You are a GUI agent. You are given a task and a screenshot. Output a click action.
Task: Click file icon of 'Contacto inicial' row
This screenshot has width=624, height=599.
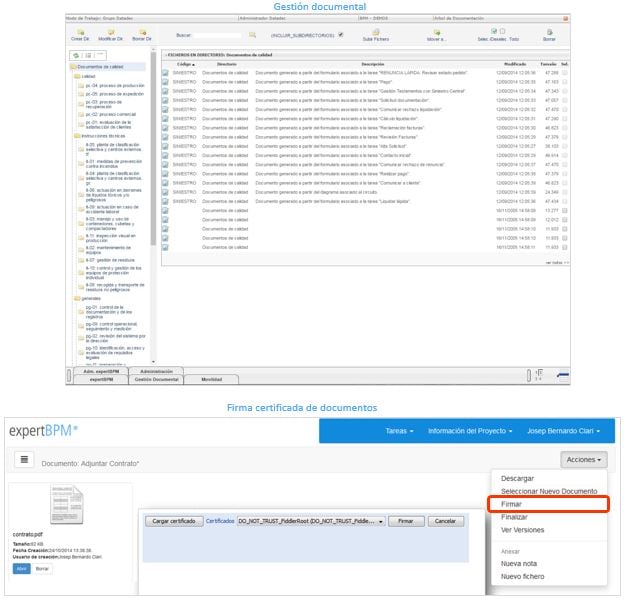click(x=165, y=155)
